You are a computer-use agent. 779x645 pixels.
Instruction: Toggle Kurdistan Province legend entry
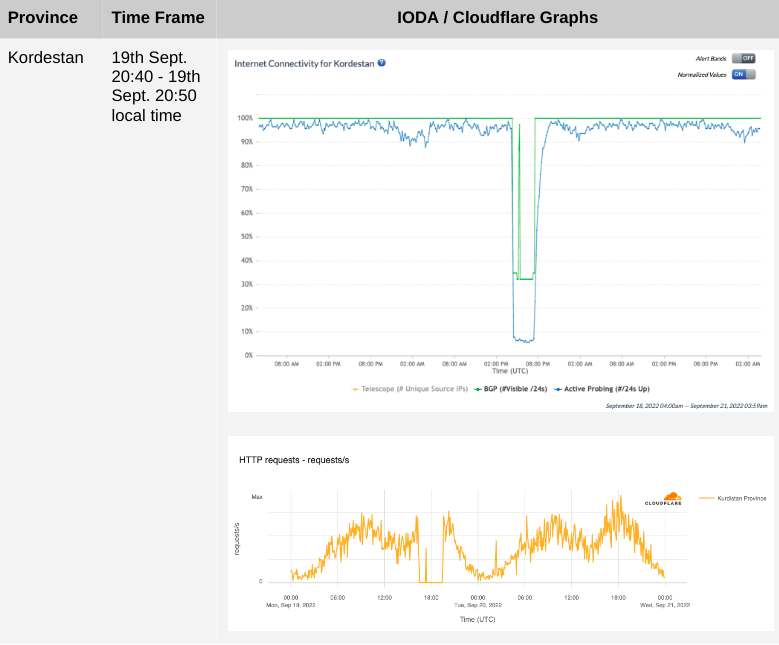[x=734, y=497]
